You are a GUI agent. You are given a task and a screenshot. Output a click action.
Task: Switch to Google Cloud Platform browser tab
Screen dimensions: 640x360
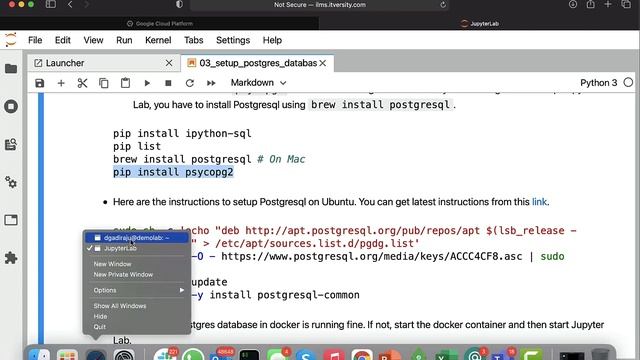pos(160,24)
